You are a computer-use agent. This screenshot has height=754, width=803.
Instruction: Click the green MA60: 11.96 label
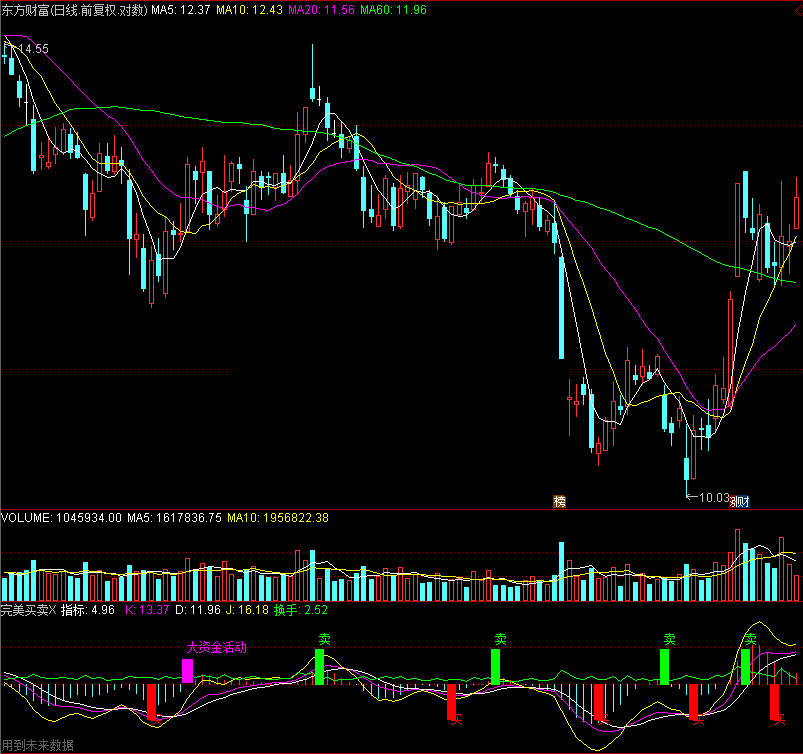coord(393,10)
